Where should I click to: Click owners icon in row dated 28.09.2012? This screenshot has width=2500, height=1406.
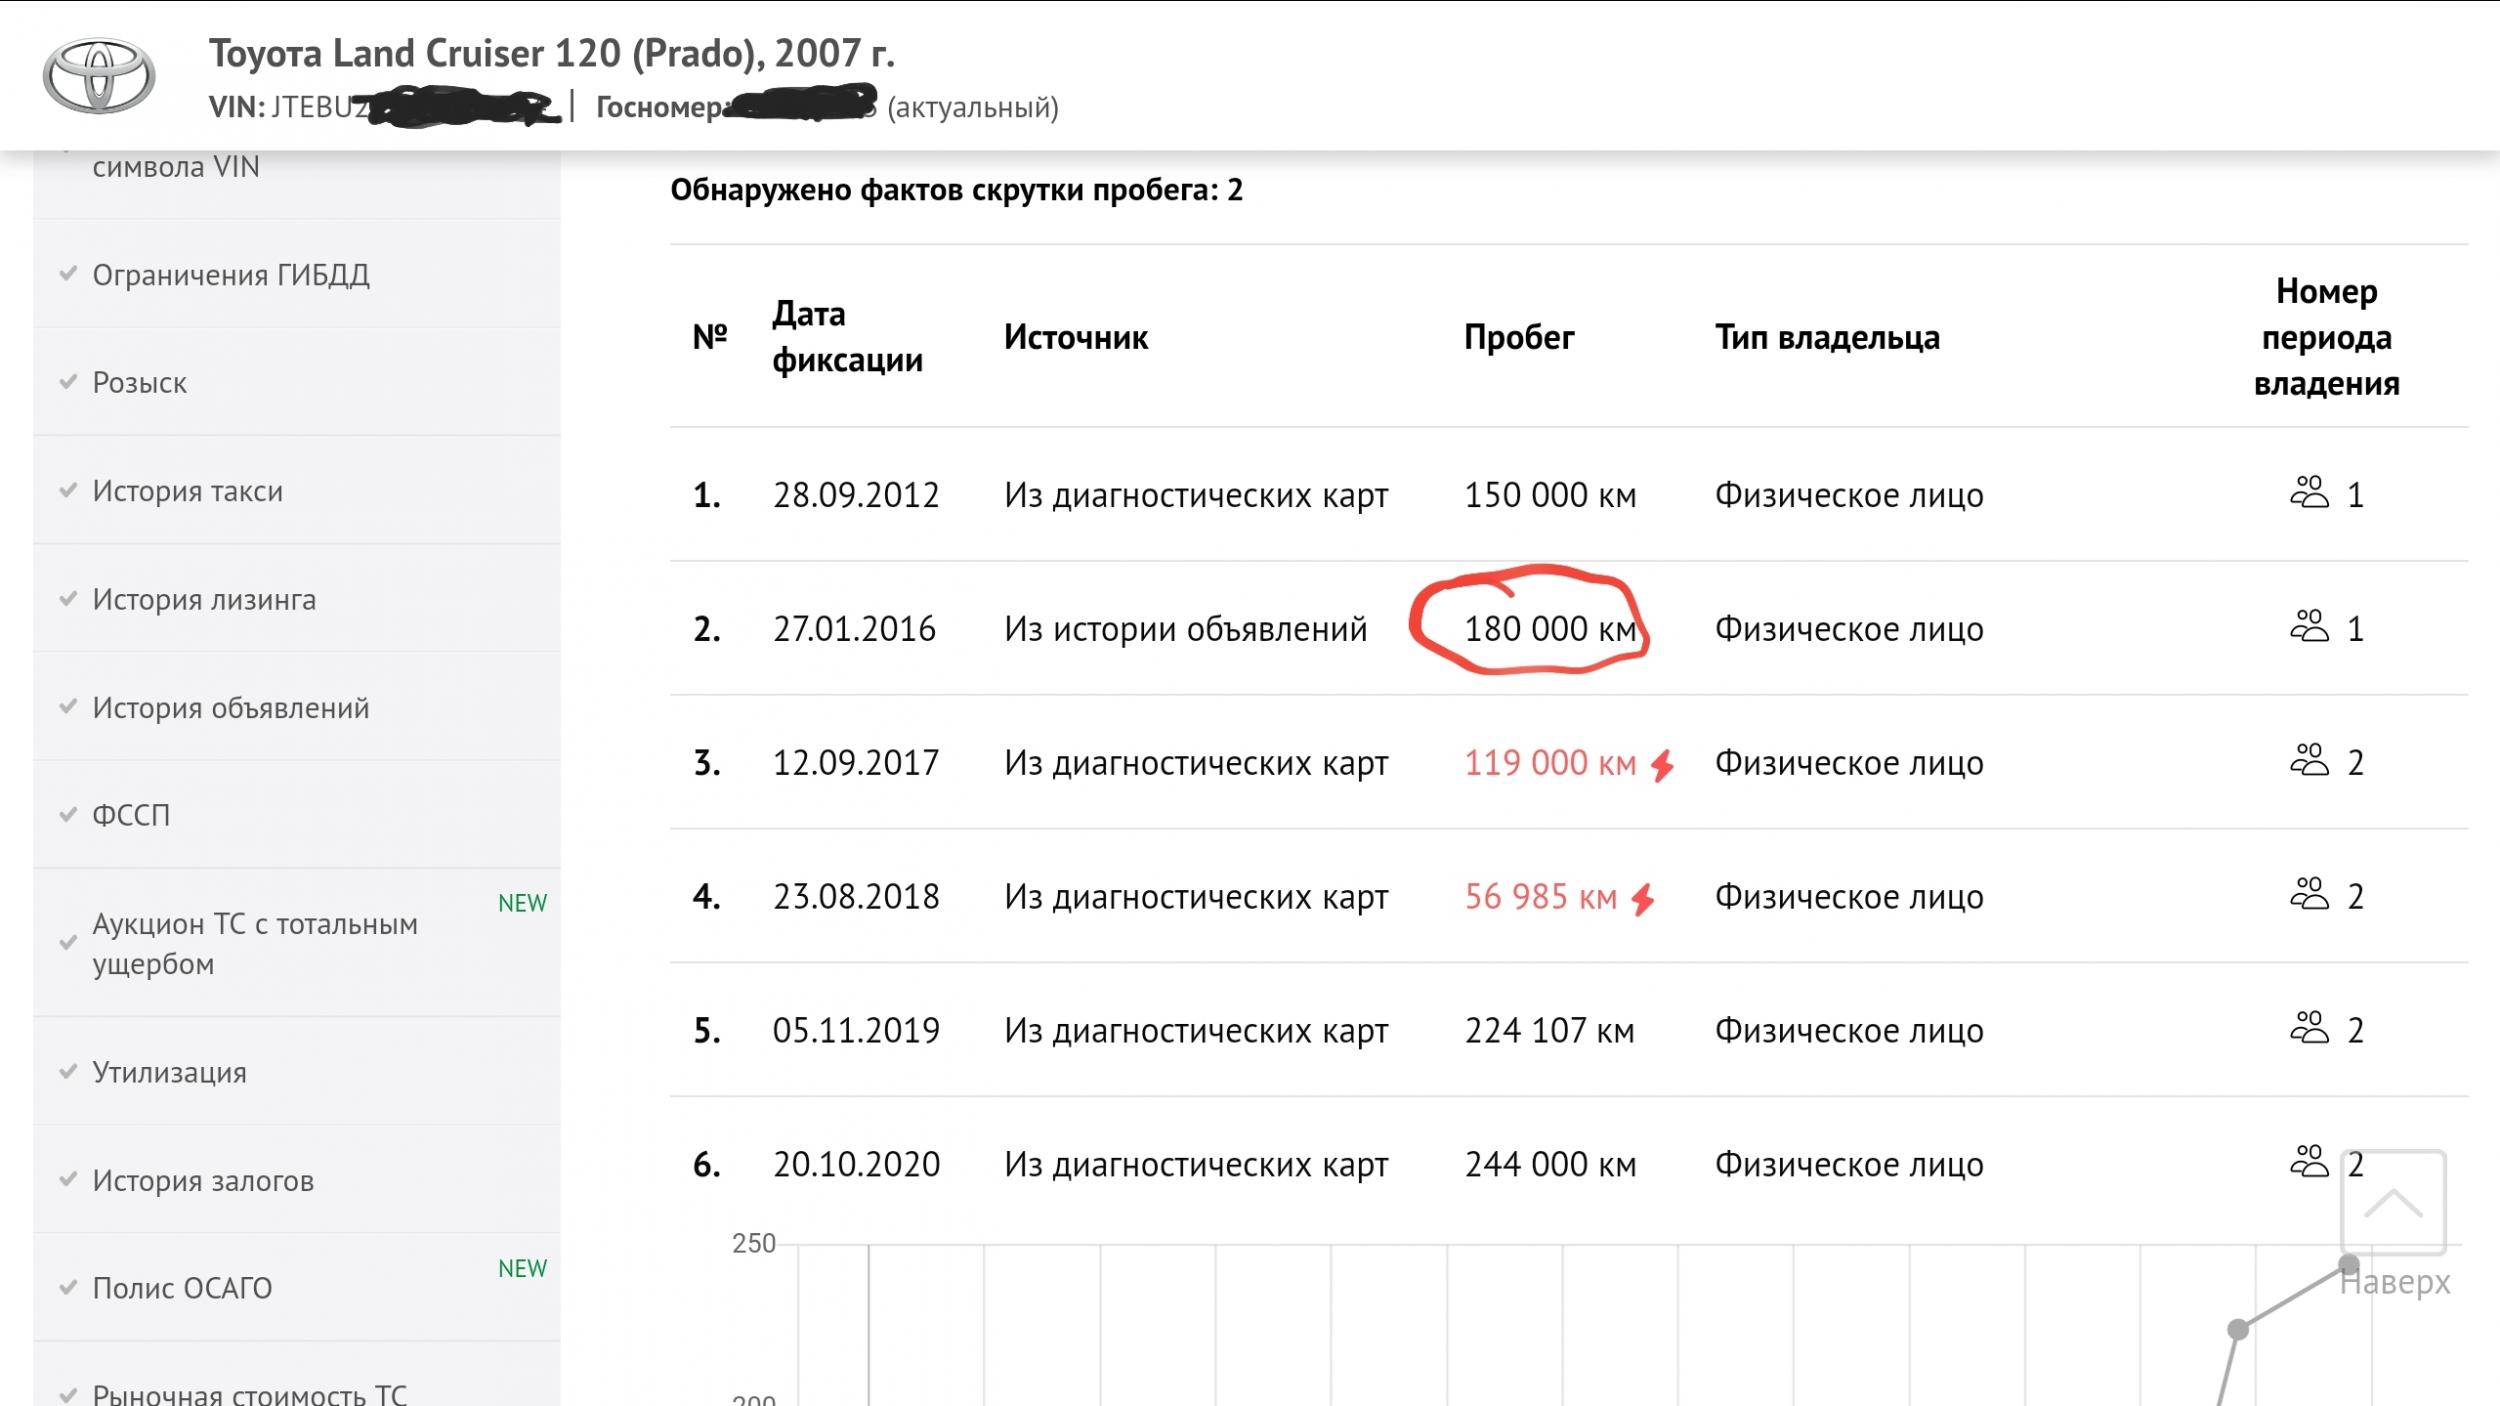[2309, 492]
